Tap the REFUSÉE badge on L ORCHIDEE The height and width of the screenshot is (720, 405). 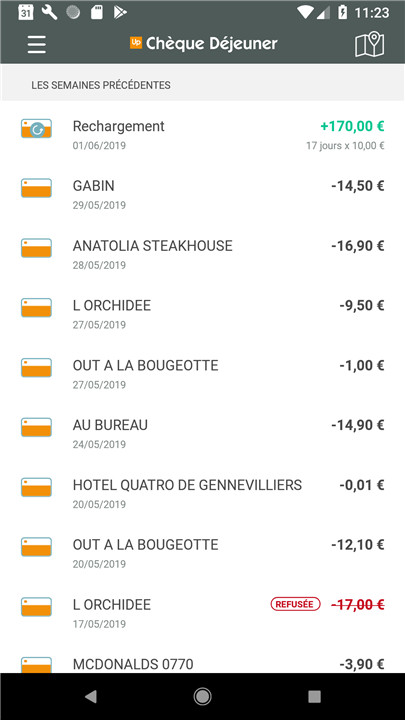pyautogui.click(x=295, y=604)
